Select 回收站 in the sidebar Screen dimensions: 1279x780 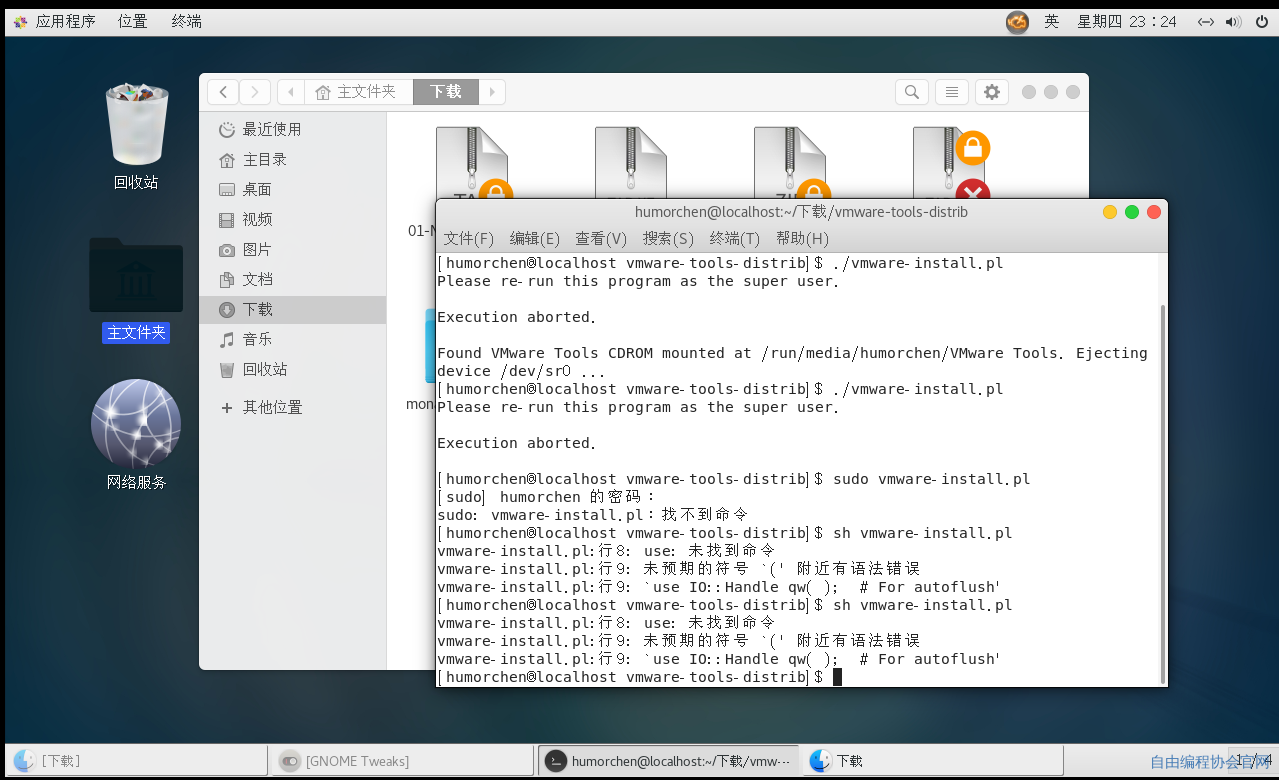click(292, 369)
